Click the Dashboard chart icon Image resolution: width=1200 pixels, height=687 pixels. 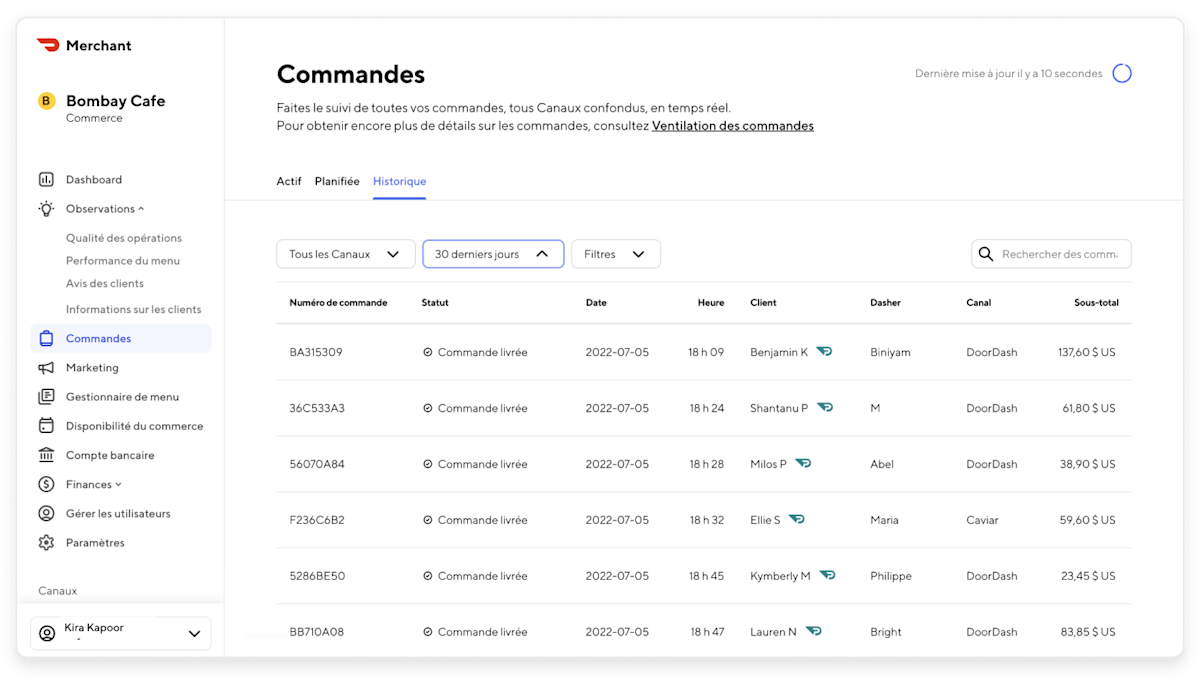point(46,180)
